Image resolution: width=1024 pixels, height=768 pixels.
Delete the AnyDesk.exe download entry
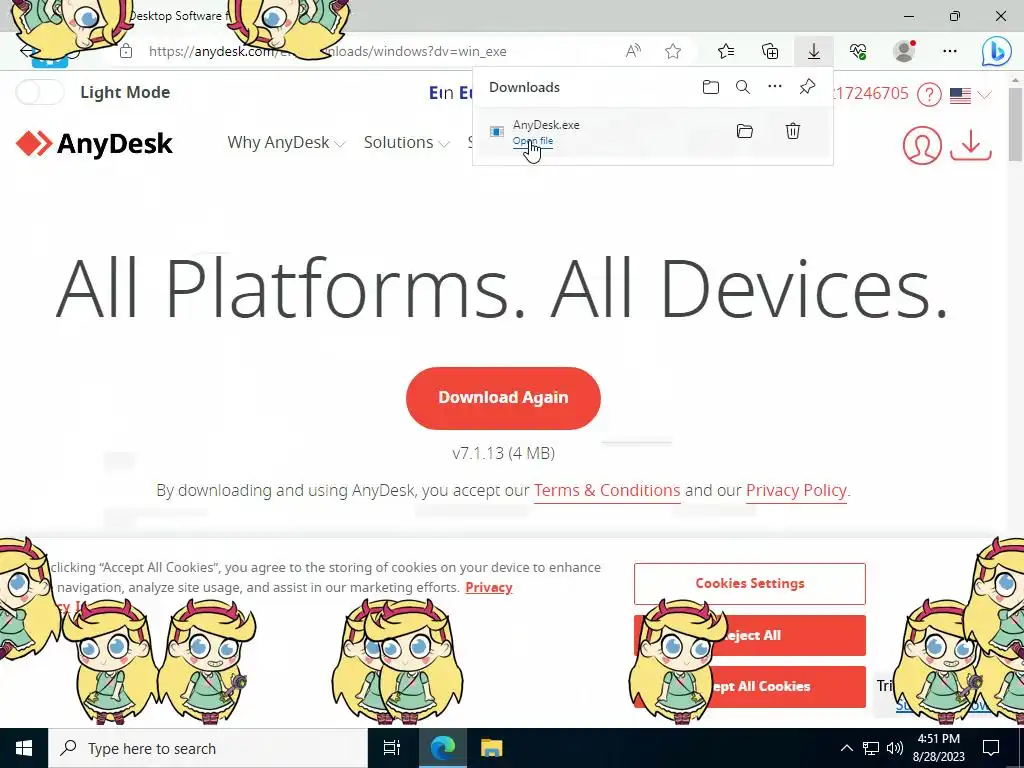click(793, 131)
